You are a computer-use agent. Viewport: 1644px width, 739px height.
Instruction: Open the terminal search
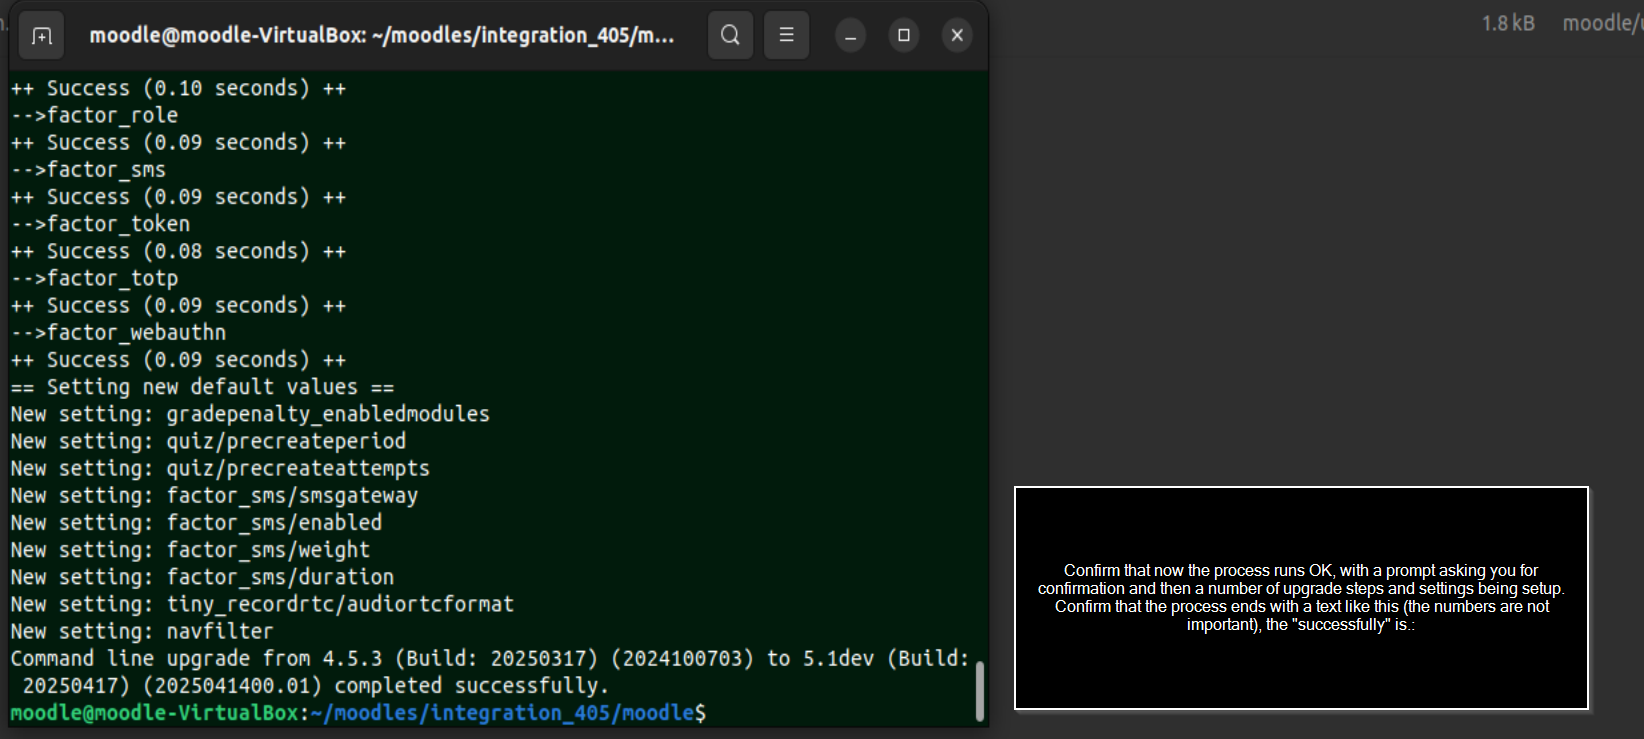click(x=731, y=35)
